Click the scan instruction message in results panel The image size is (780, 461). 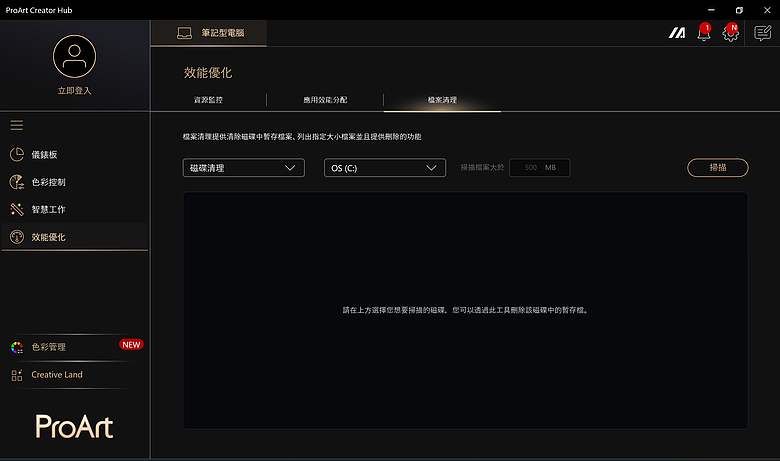(x=466, y=310)
